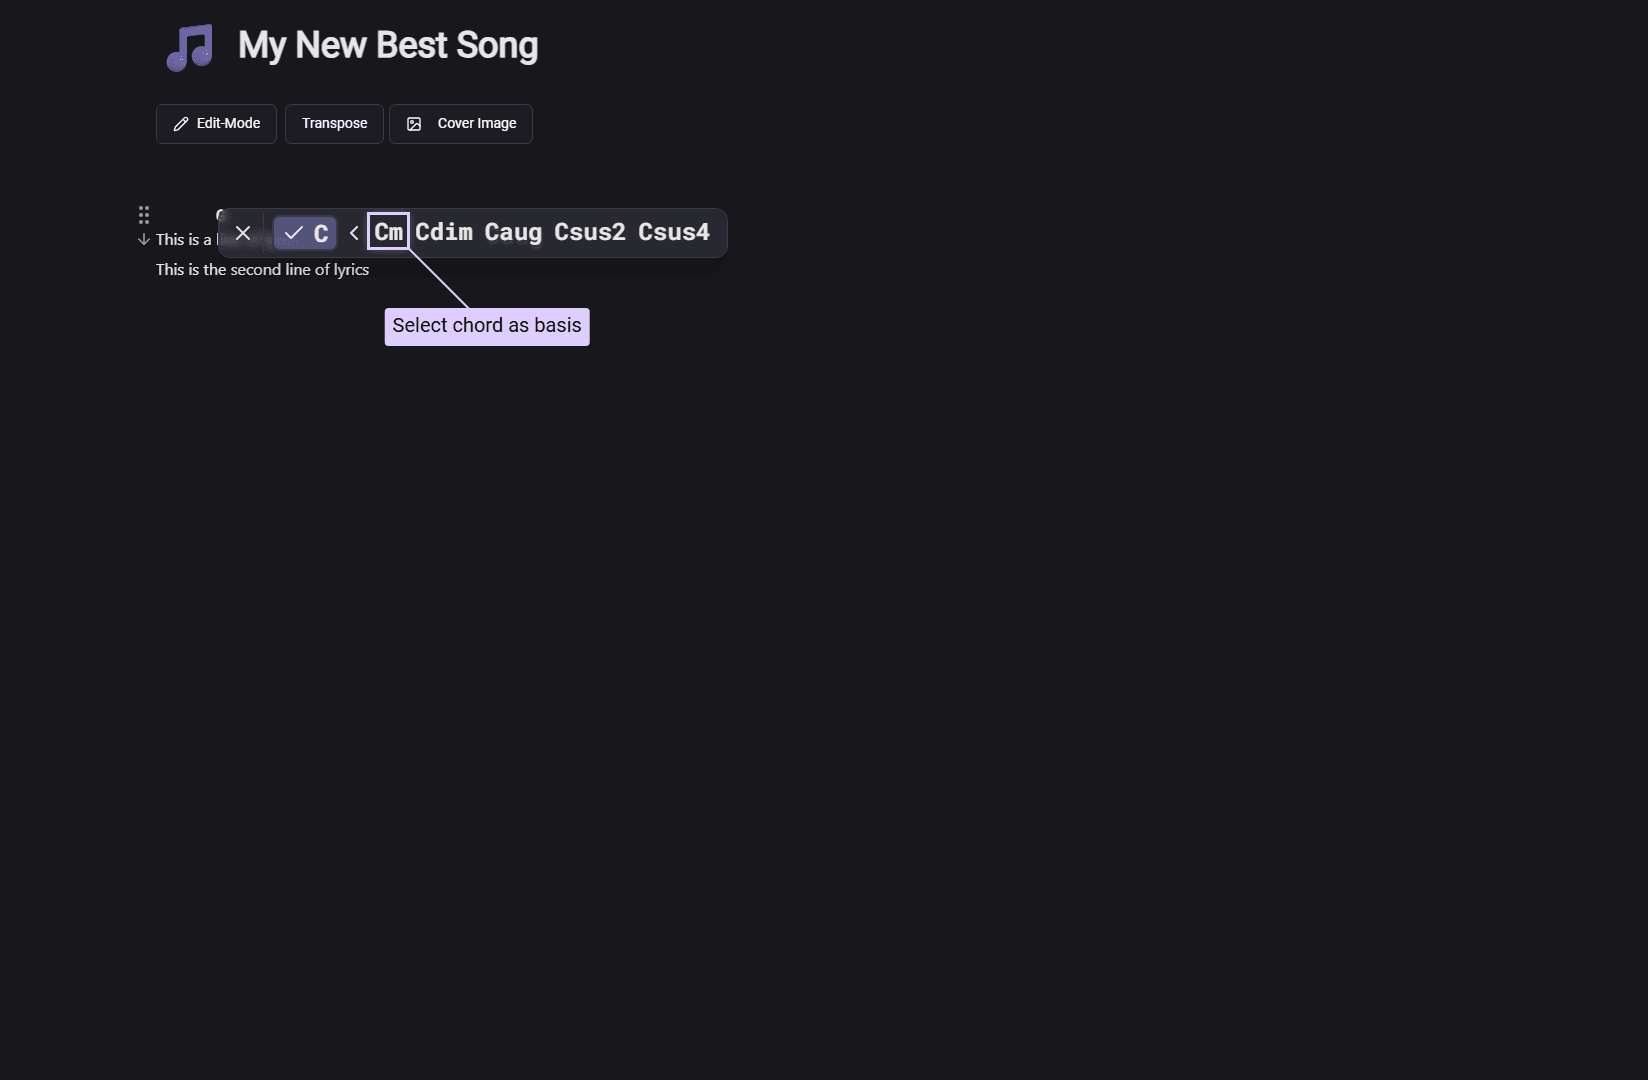Select Cm as the chord basis
The image size is (1648, 1080).
click(388, 232)
